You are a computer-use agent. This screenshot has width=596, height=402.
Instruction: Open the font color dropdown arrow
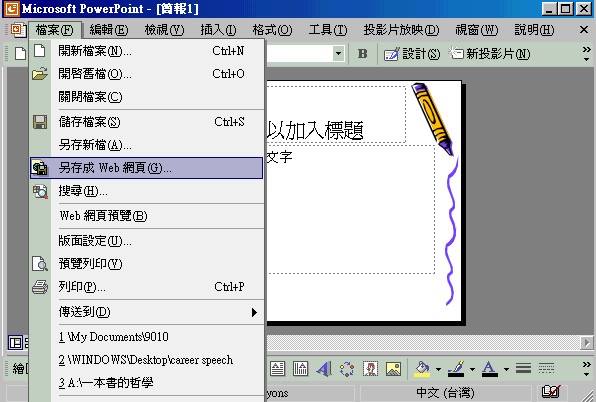[x=506, y=369]
